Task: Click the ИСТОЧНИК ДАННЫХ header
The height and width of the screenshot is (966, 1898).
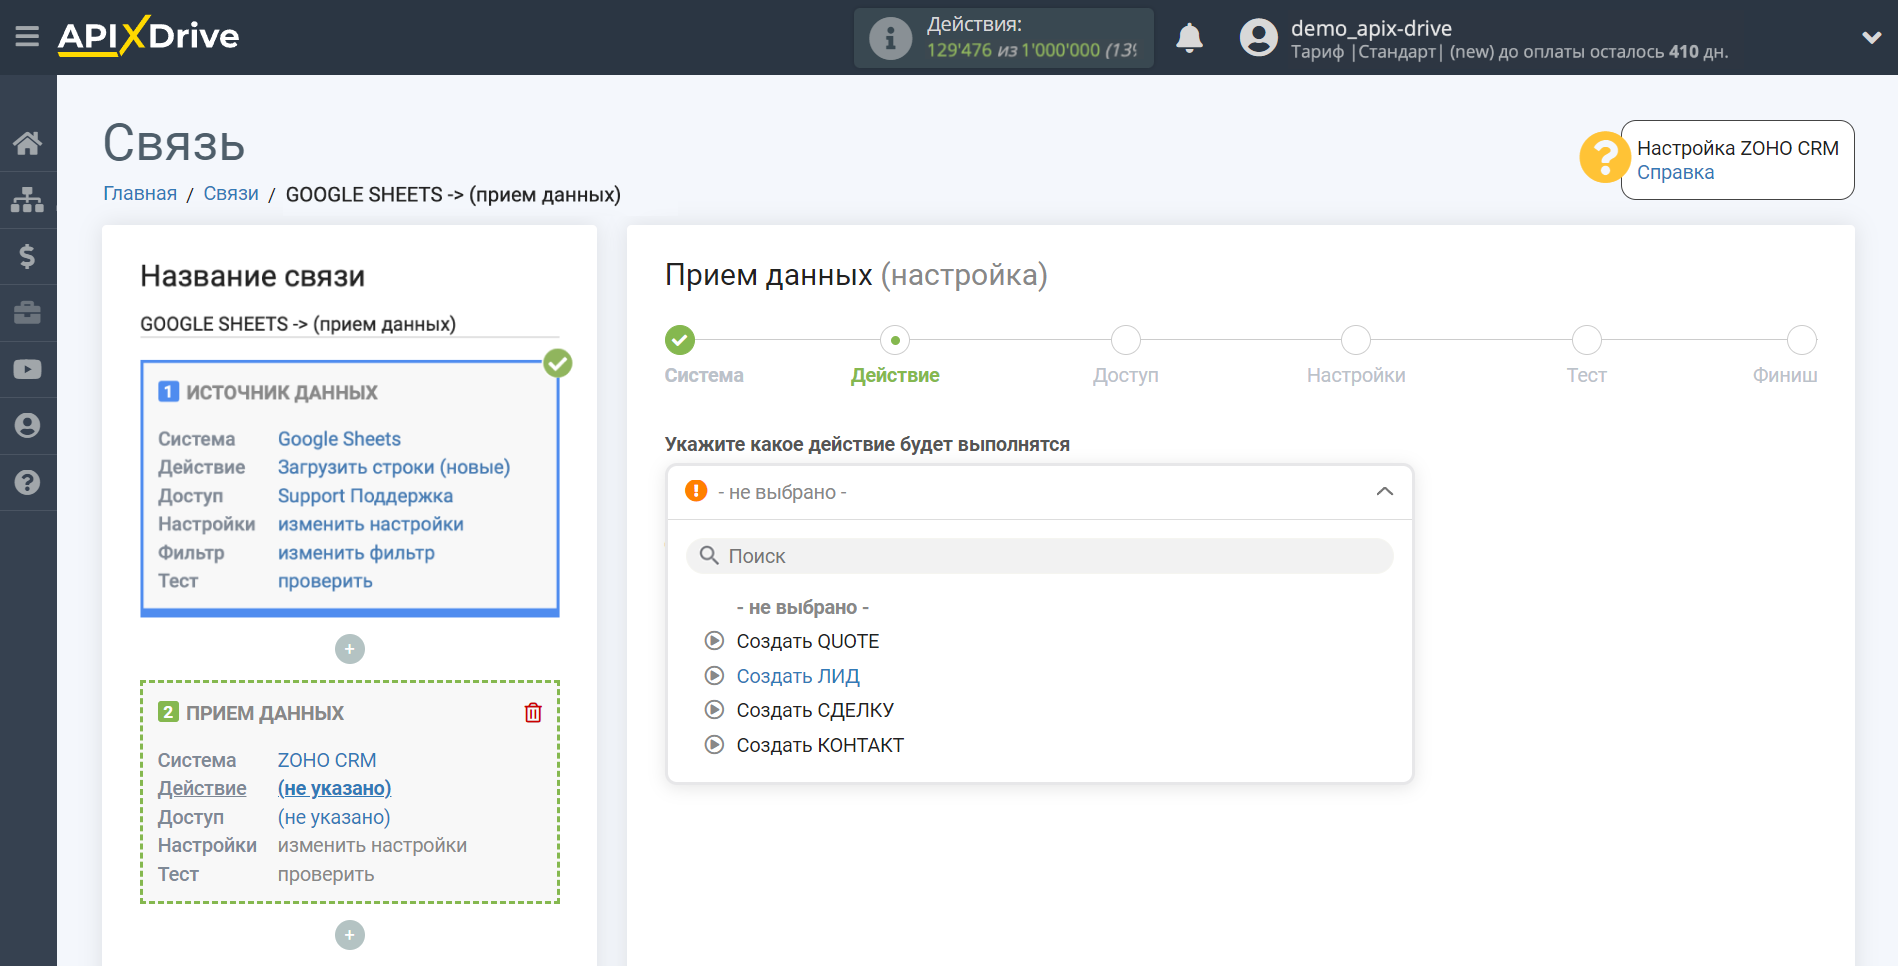Action: [x=282, y=392]
